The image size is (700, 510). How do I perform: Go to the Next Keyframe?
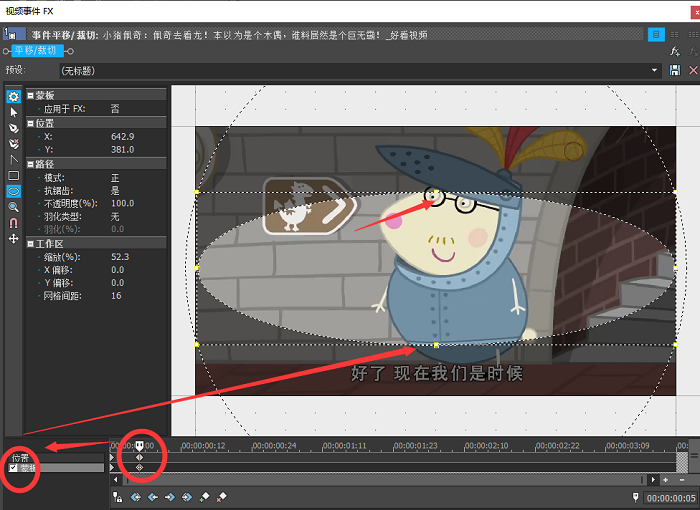click(170, 497)
